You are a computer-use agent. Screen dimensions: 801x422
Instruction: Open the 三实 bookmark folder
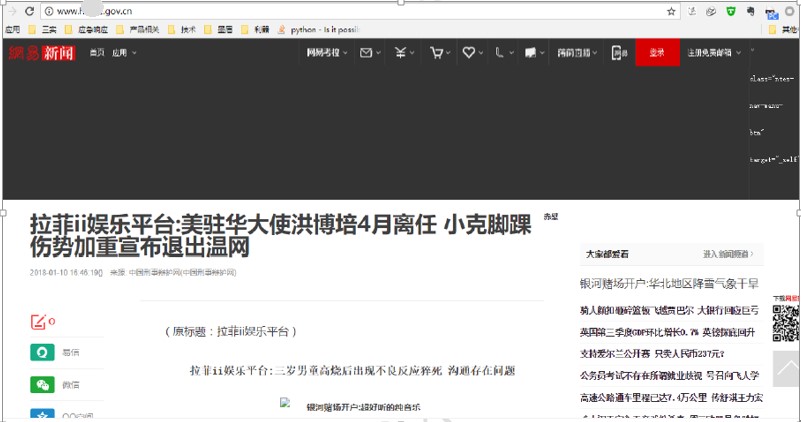pos(43,30)
